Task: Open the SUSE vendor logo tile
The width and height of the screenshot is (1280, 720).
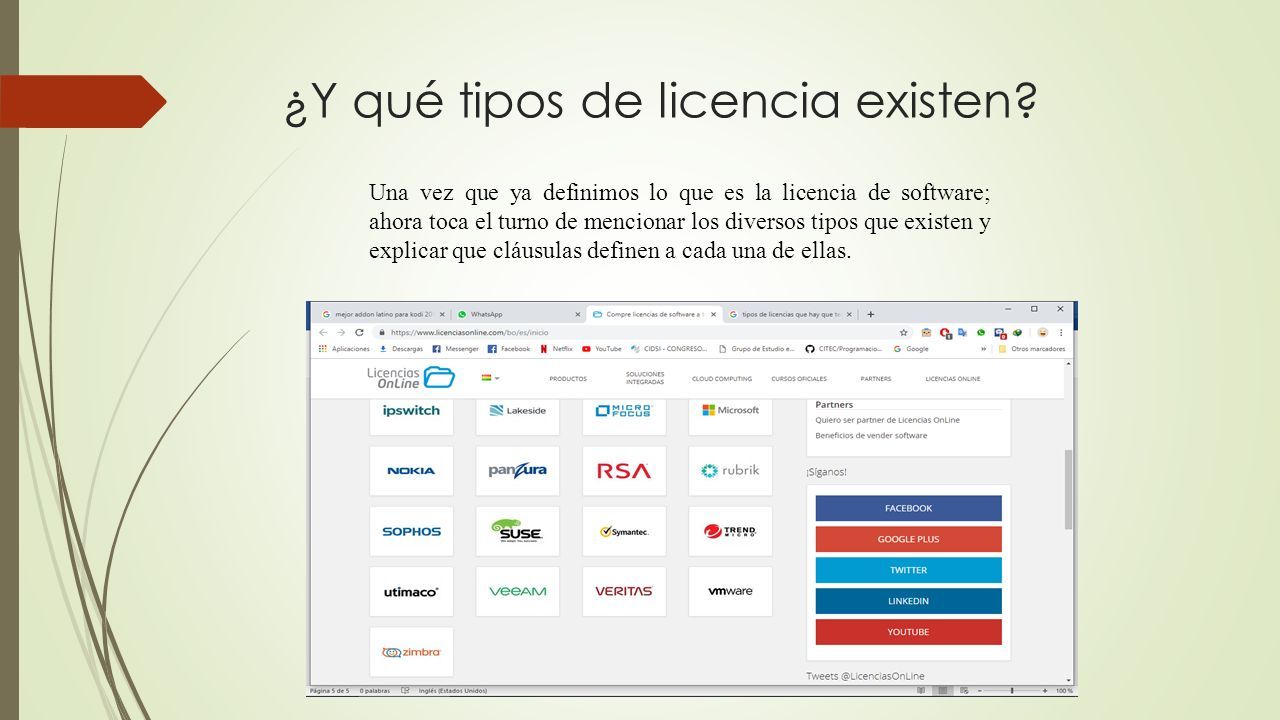Action: tap(517, 531)
